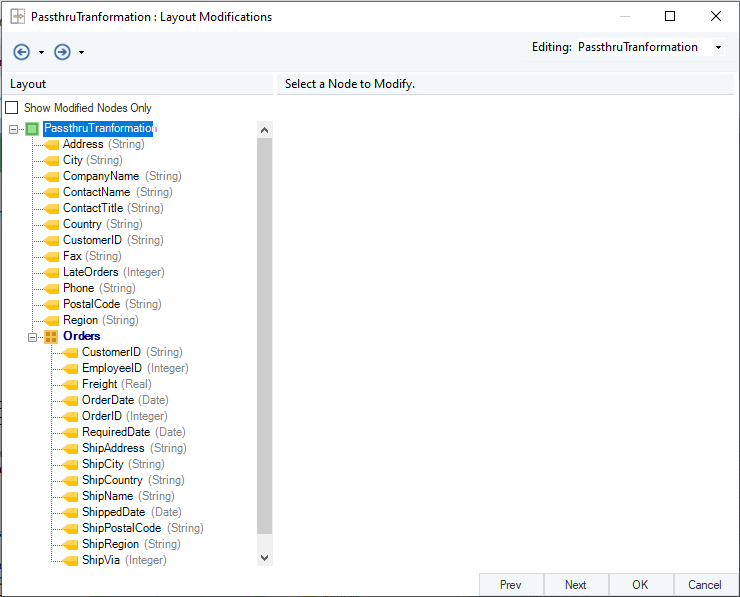The height and width of the screenshot is (597, 740).
Task: Click the orange Orders collection node icon
Action: (x=51, y=337)
